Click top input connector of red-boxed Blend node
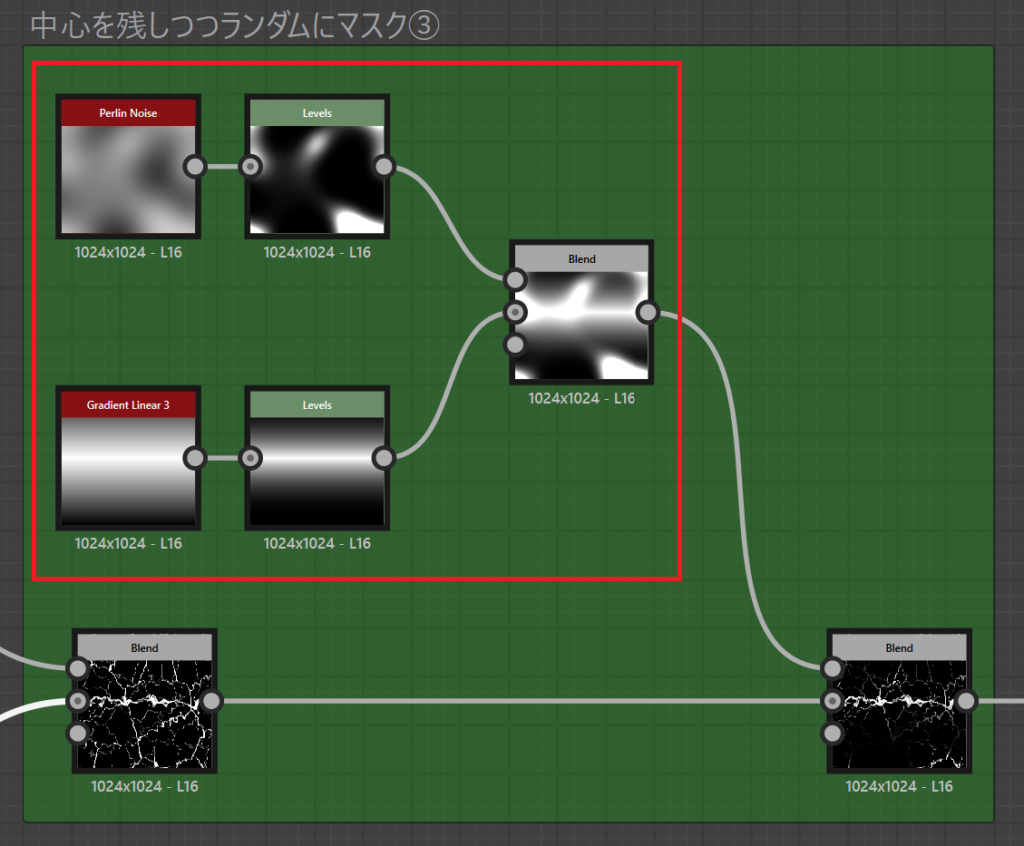Image resolution: width=1024 pixels, height=846 pixels. click(515, 280)
